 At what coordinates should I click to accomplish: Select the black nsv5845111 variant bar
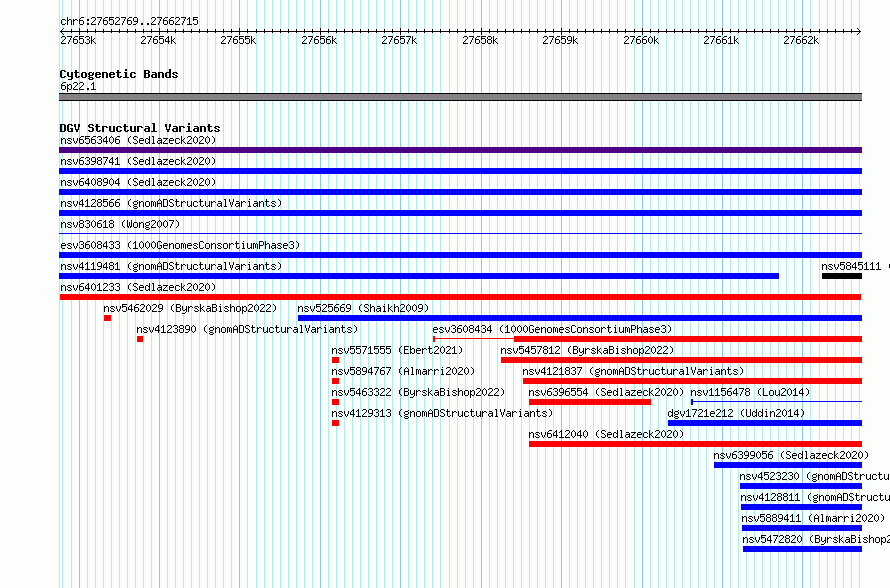pyautogui.click(x=842, y=276)
